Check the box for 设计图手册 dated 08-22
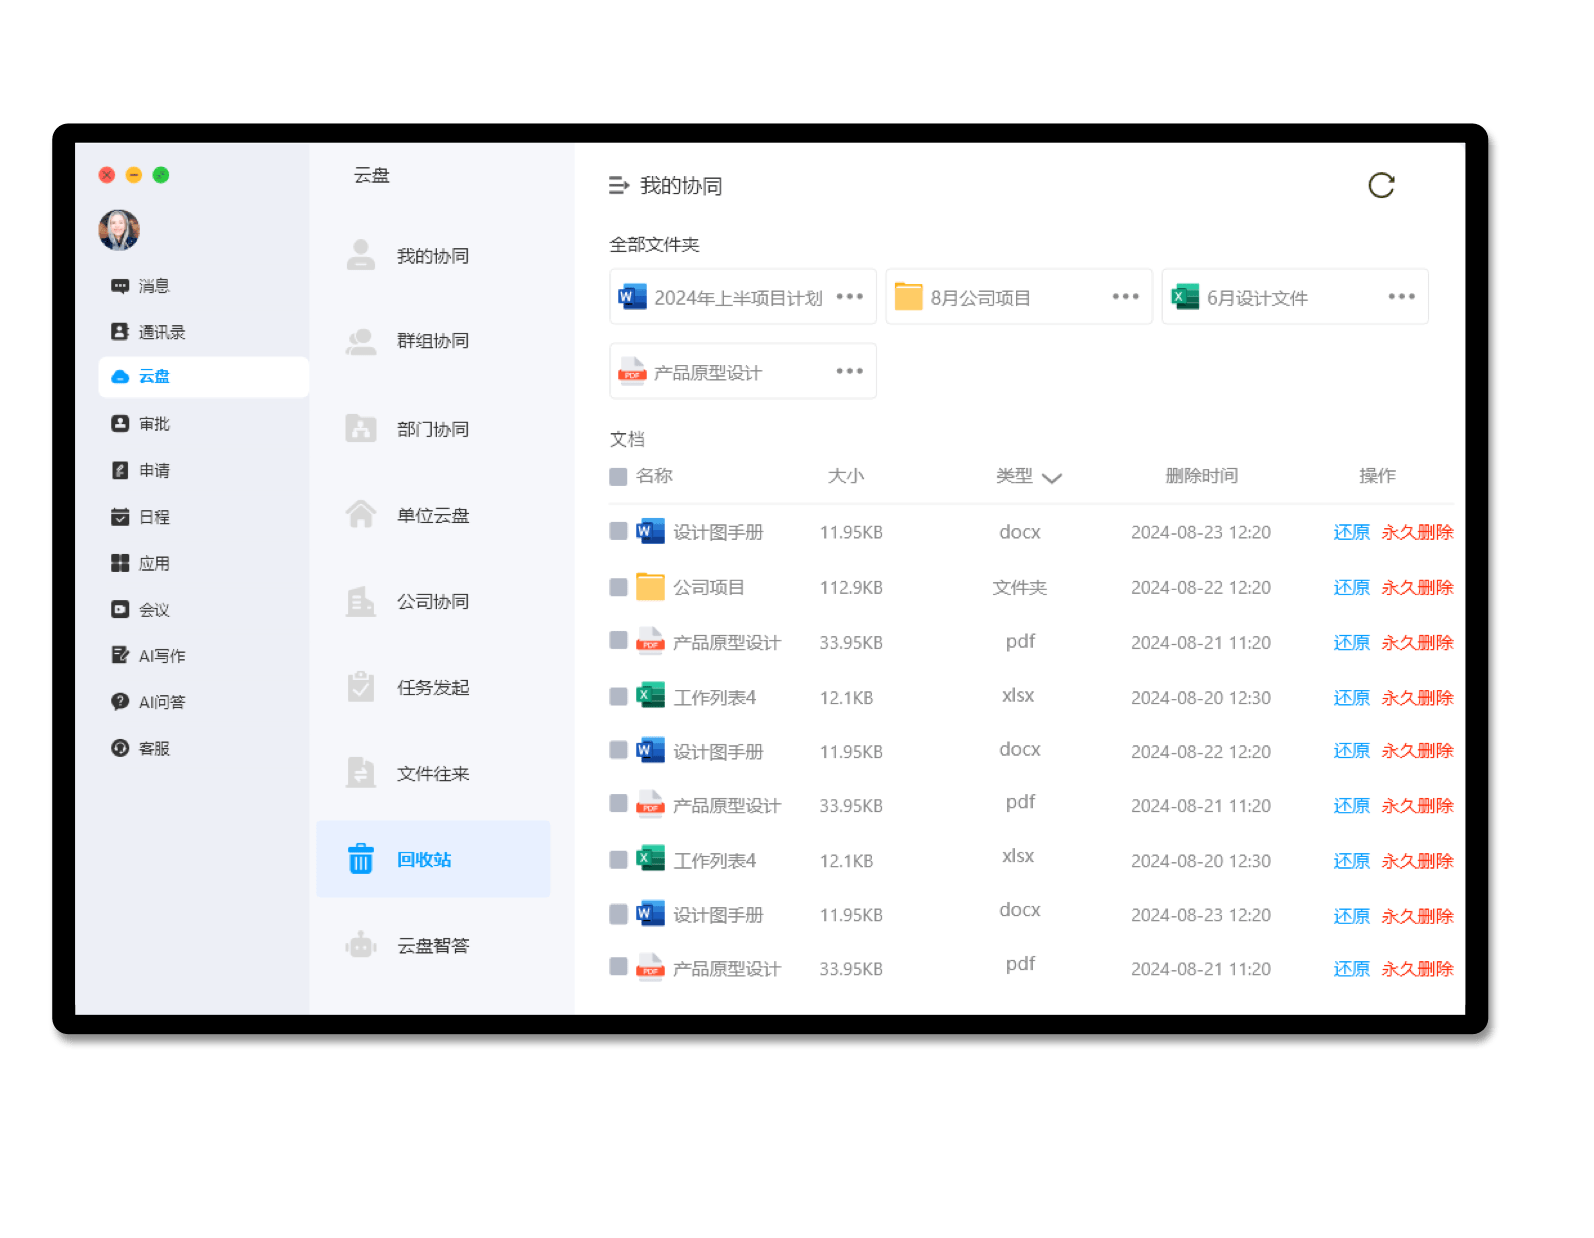This screenshot has height=1238, width=1594. [618, 749]
